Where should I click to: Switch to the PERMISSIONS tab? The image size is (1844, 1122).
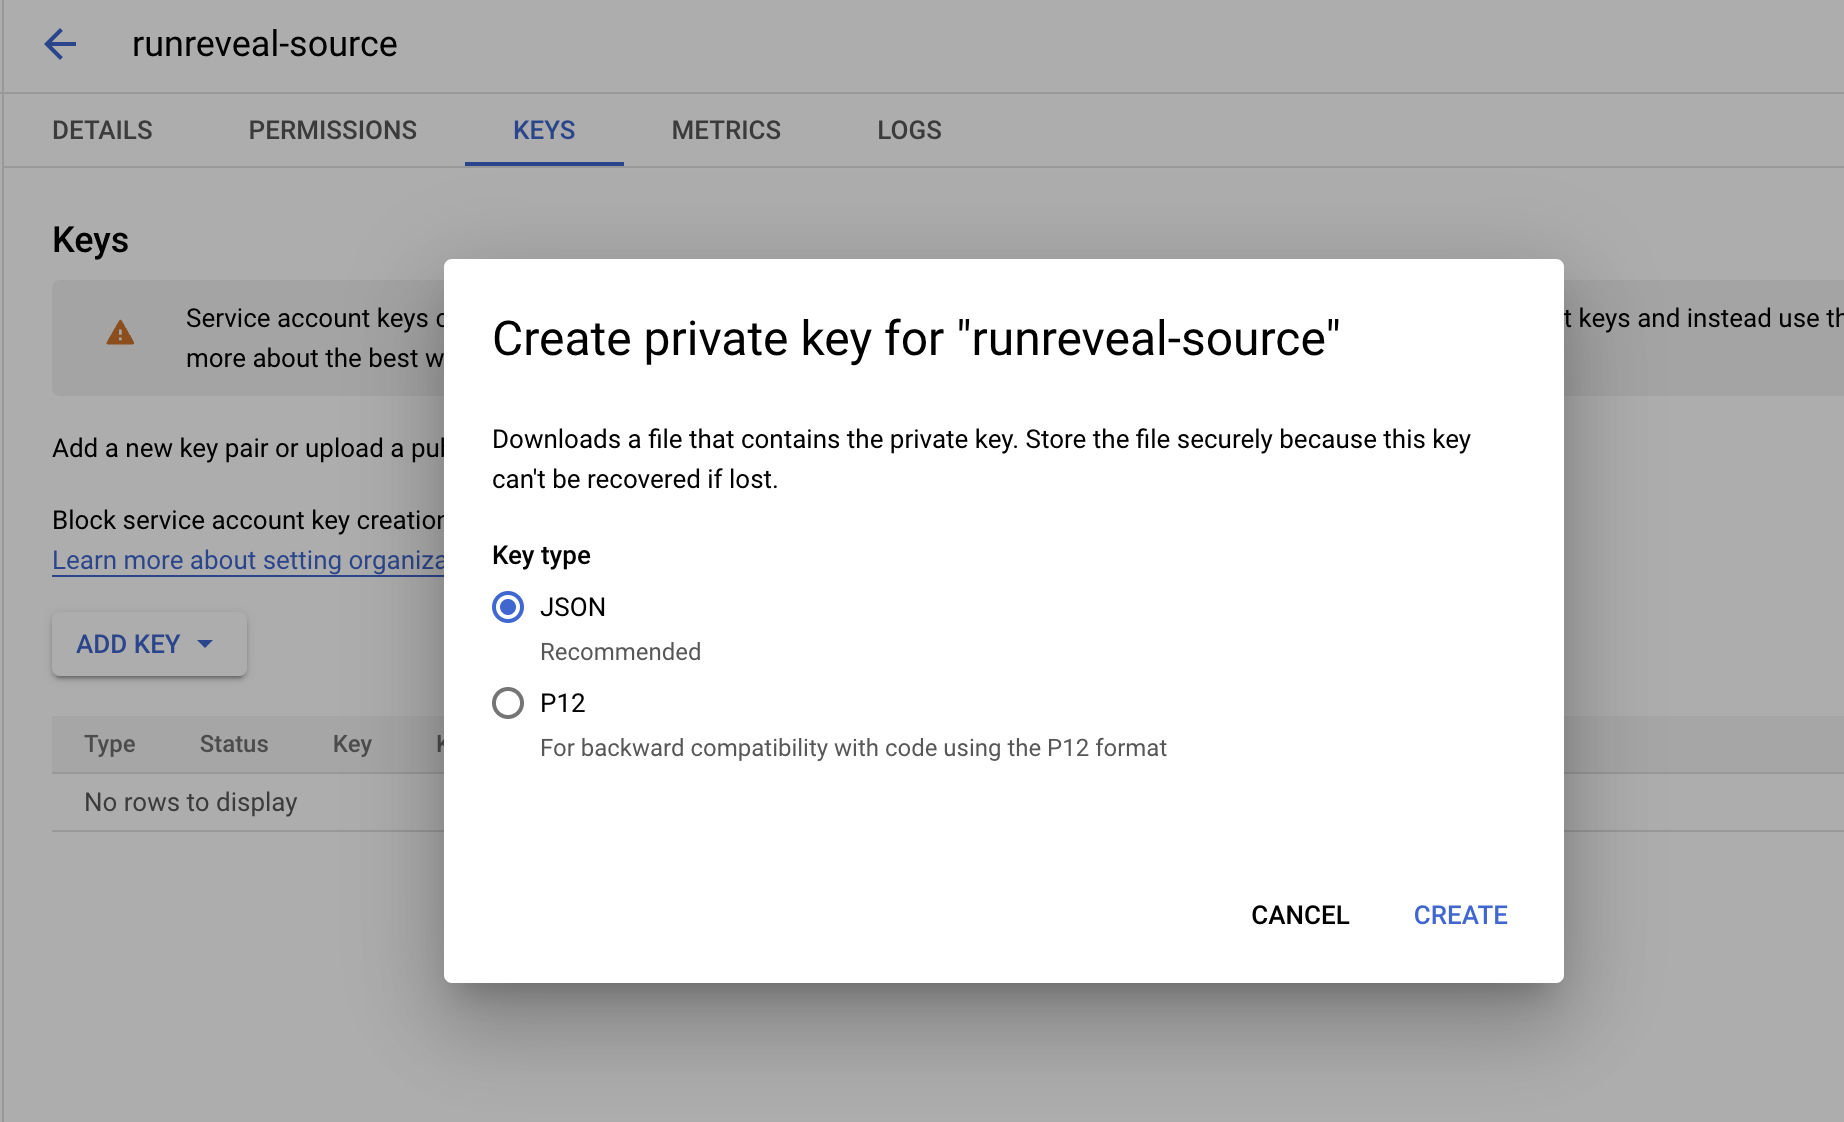coord(333,129)
